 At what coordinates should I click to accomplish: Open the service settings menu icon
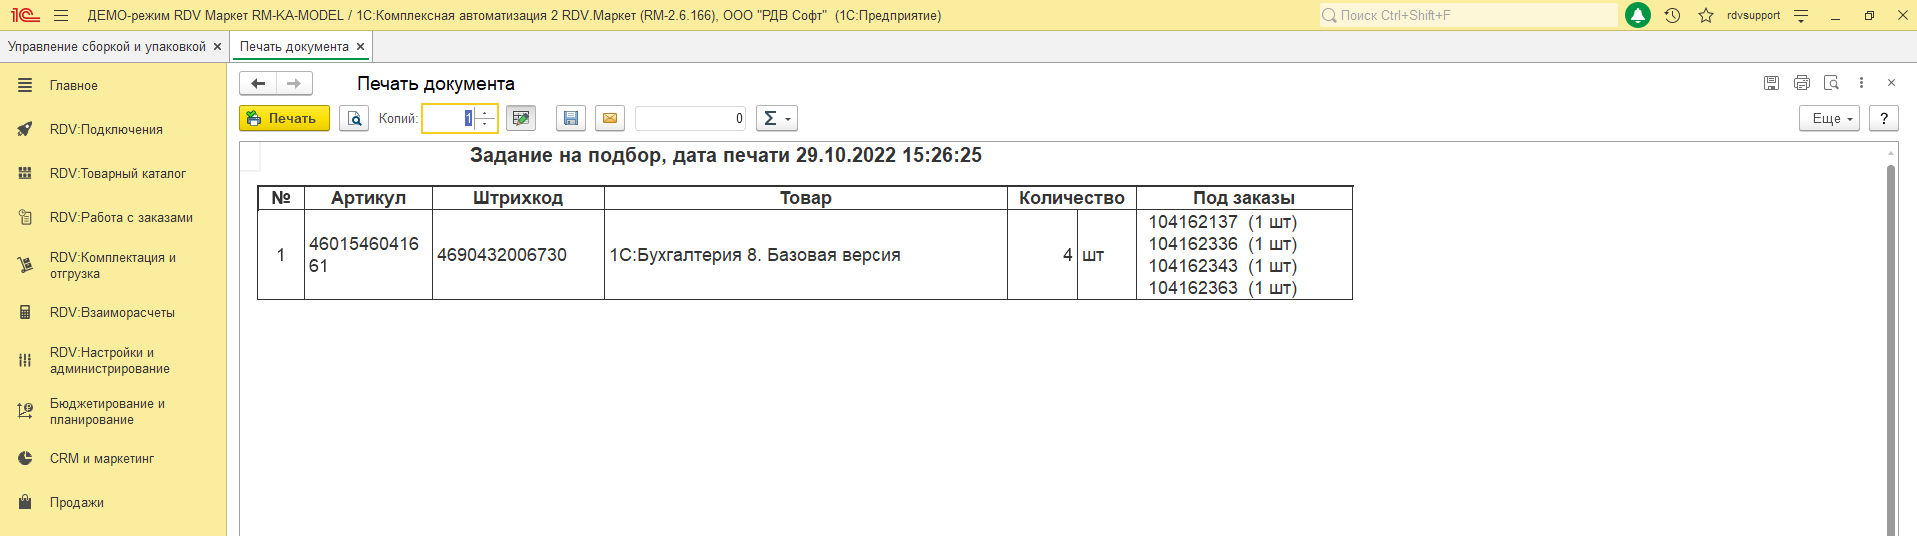[x=1801, y=15]
